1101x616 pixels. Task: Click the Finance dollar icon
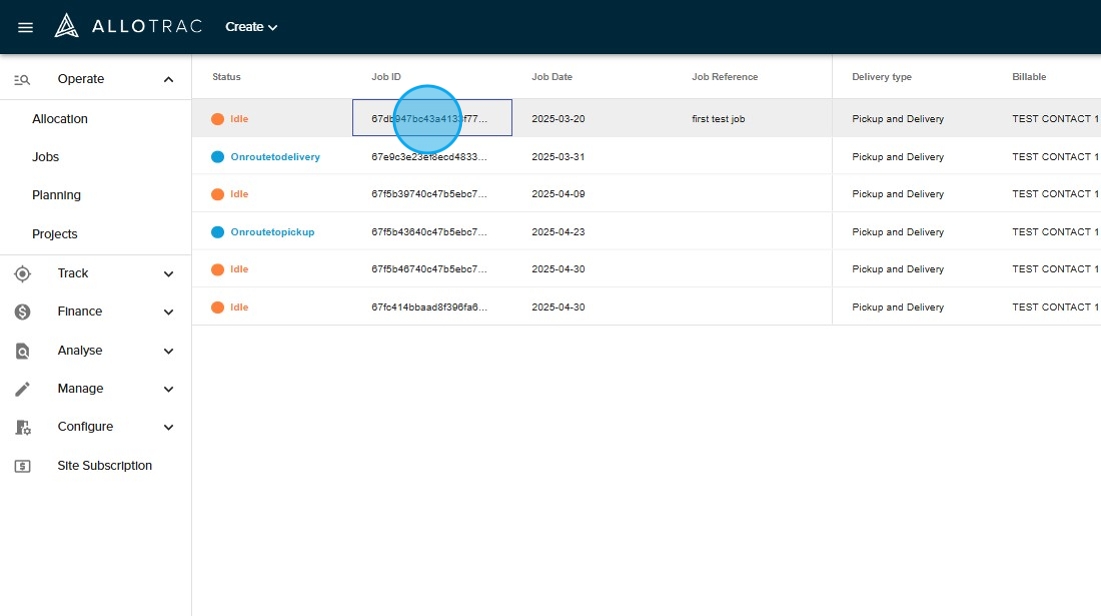(22, 312)
